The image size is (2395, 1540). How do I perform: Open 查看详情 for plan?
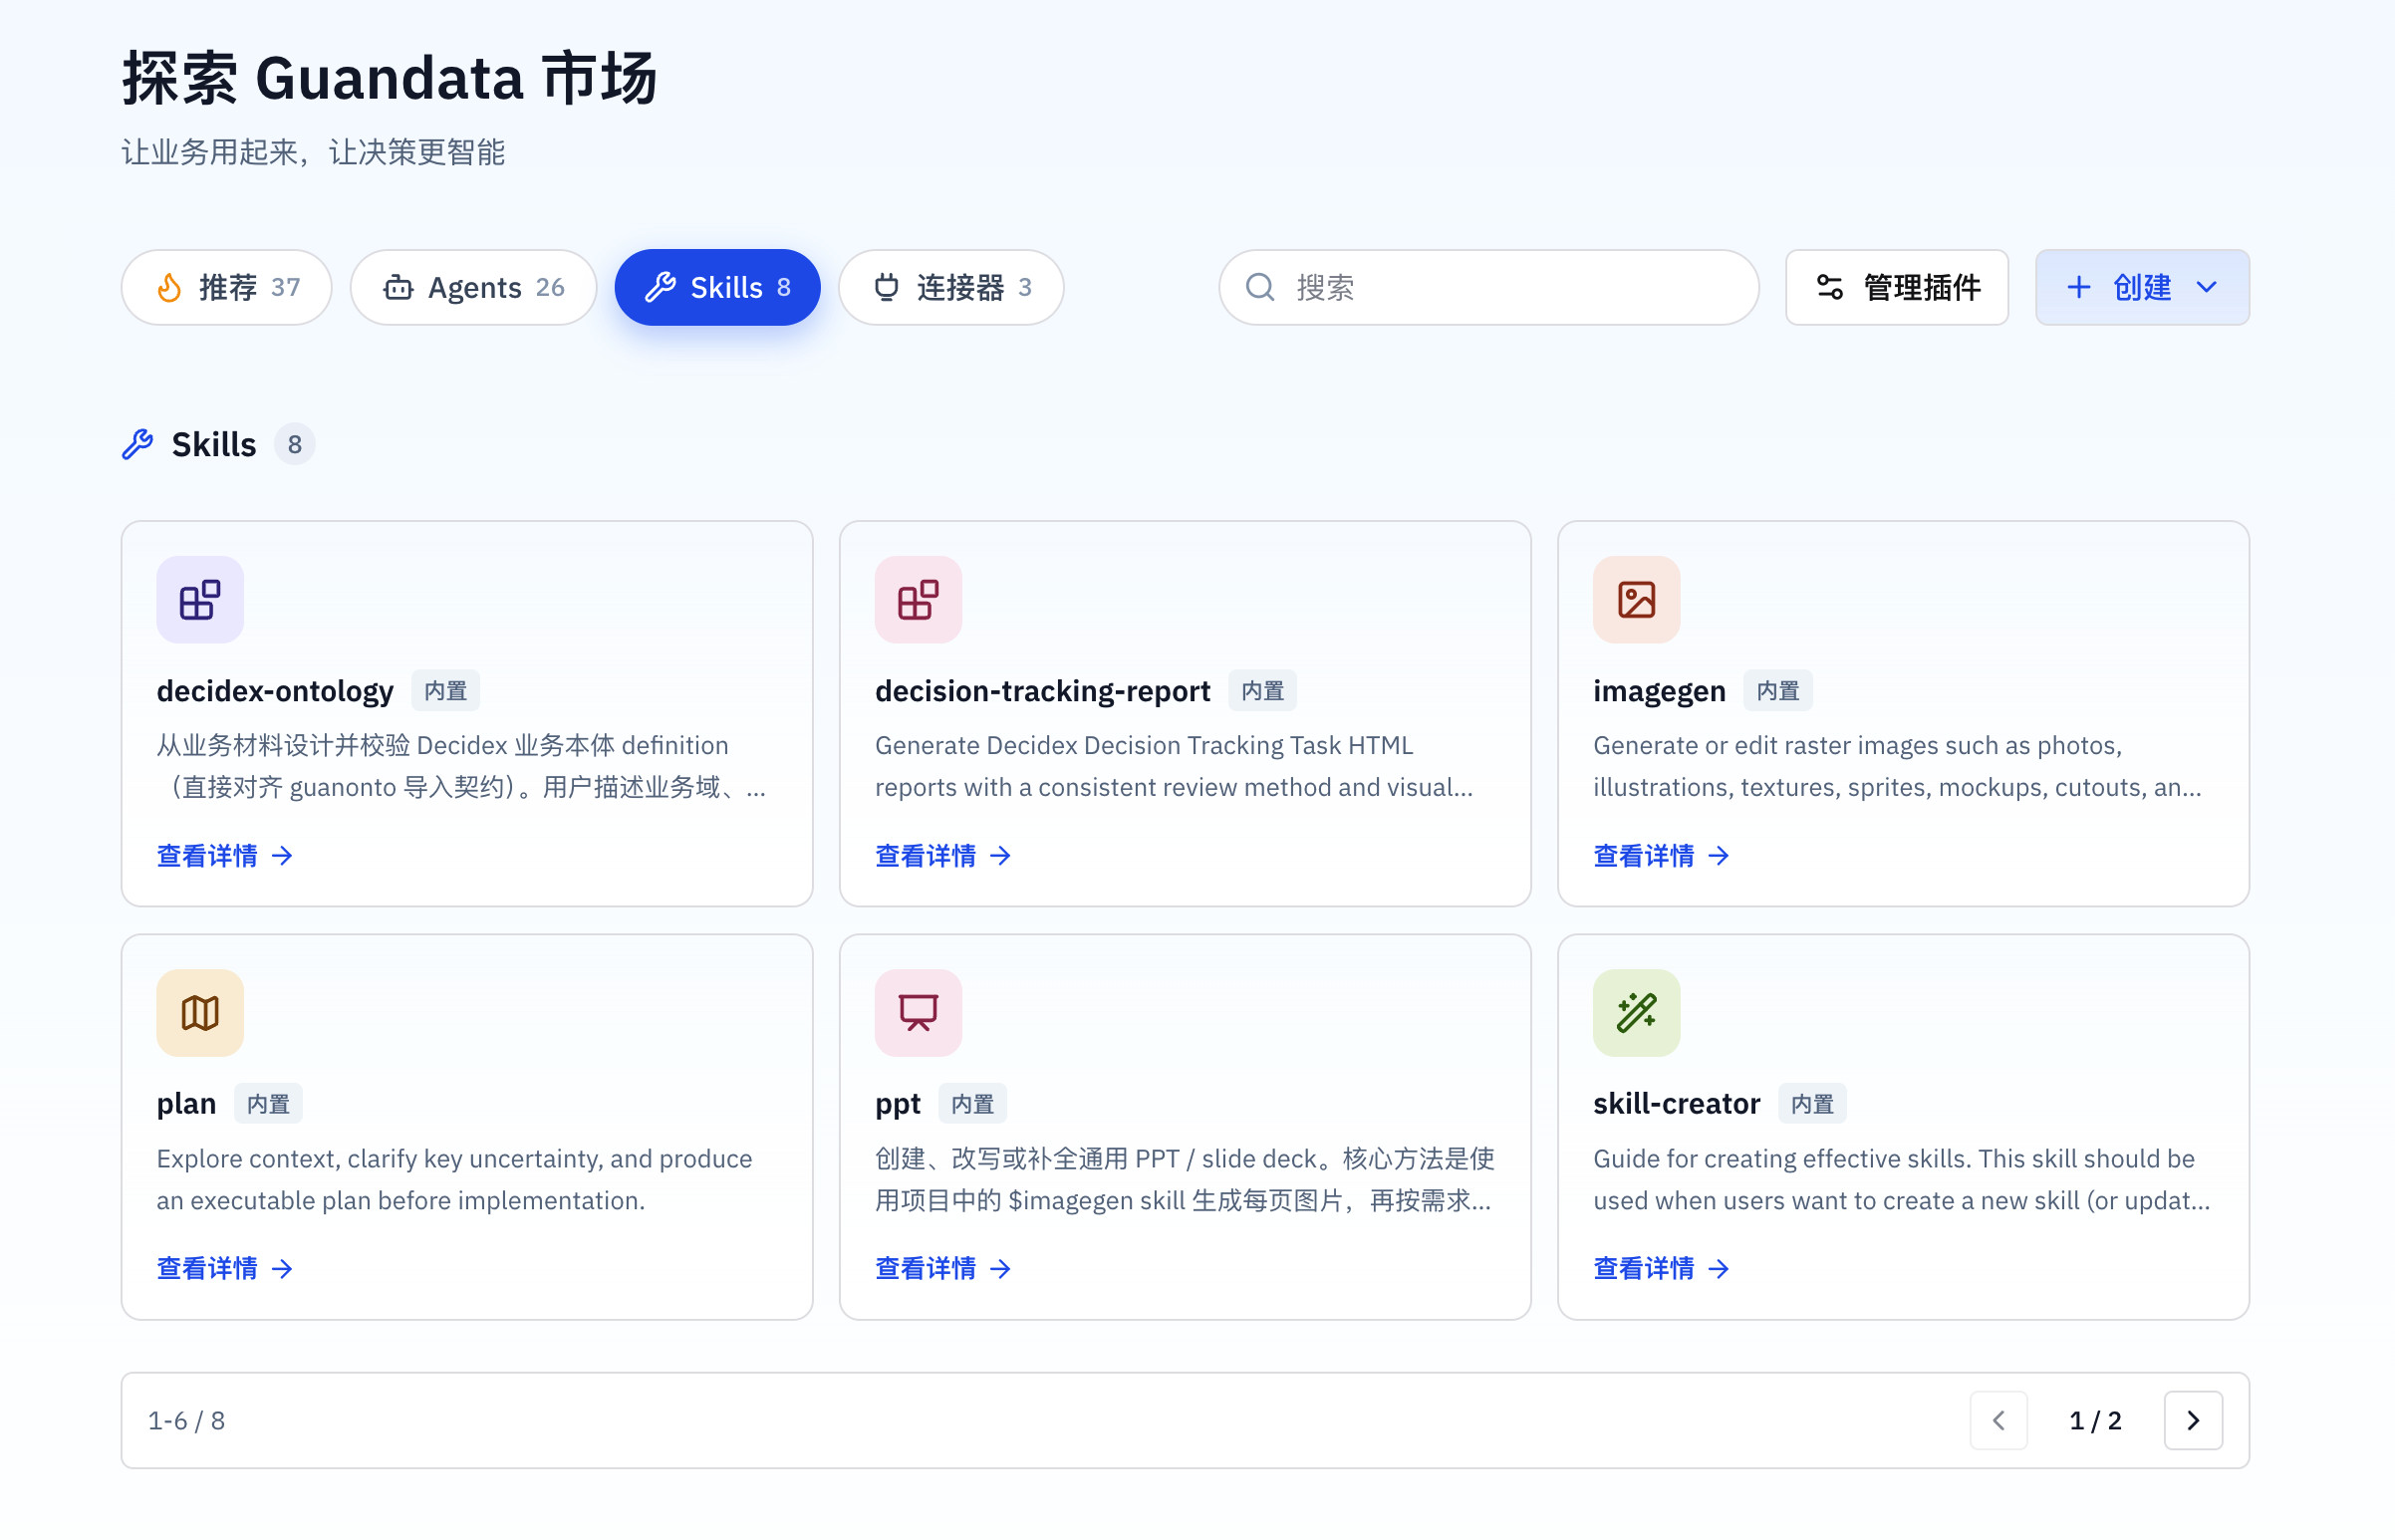coord(225,1268)
